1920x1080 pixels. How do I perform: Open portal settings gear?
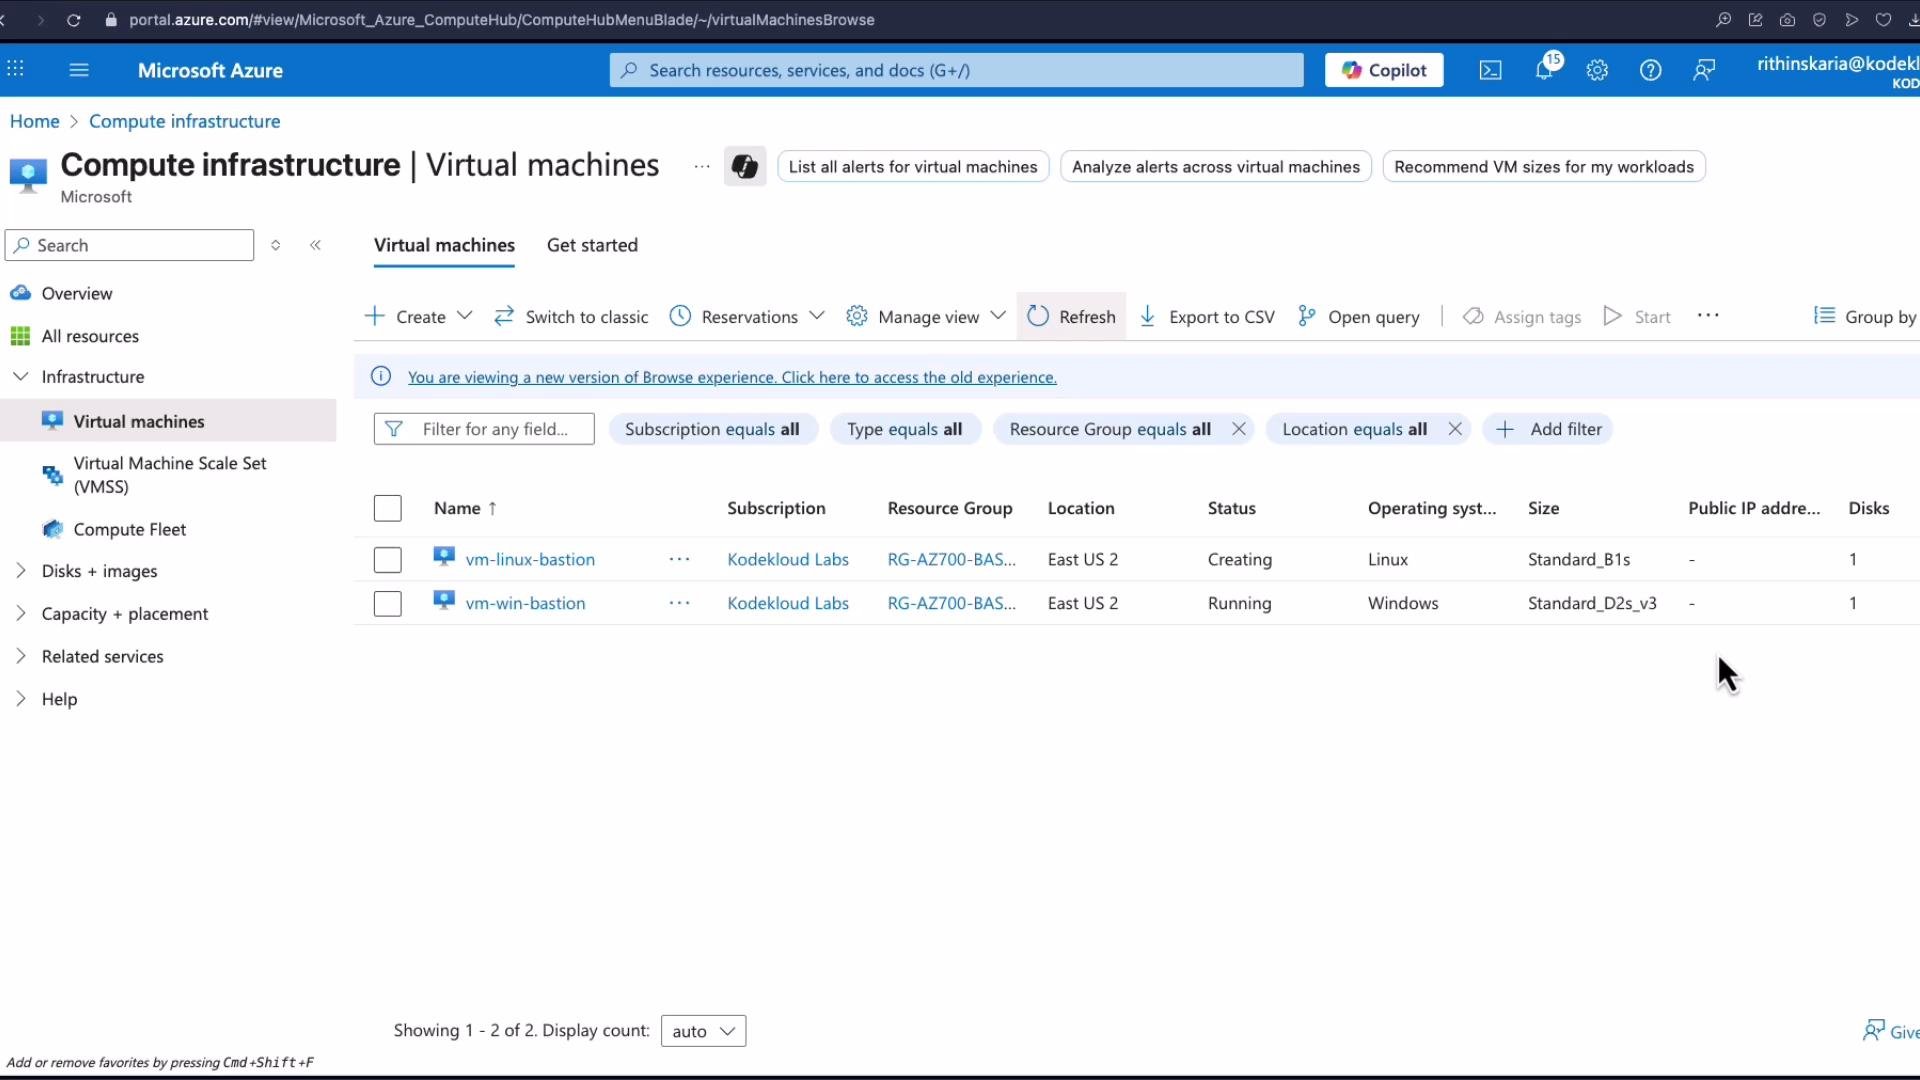[x=1597, y=70]
